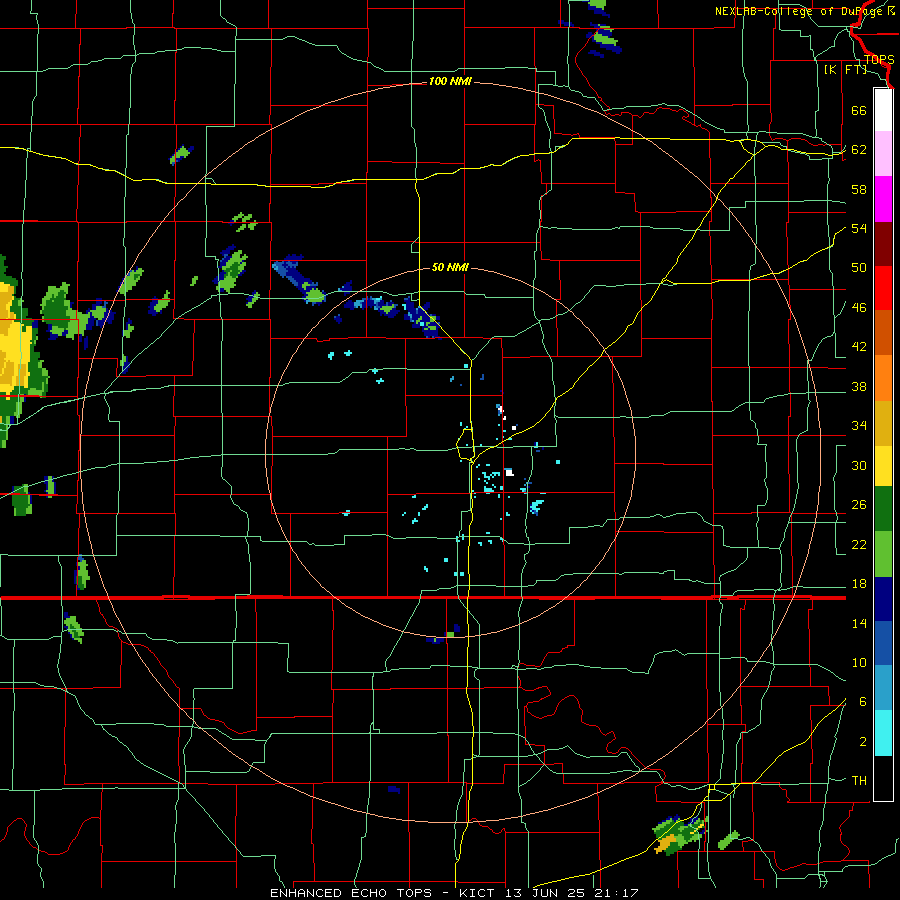
Task: Click the NEXLAB-College of DuPage credit text
Action: 804,11
